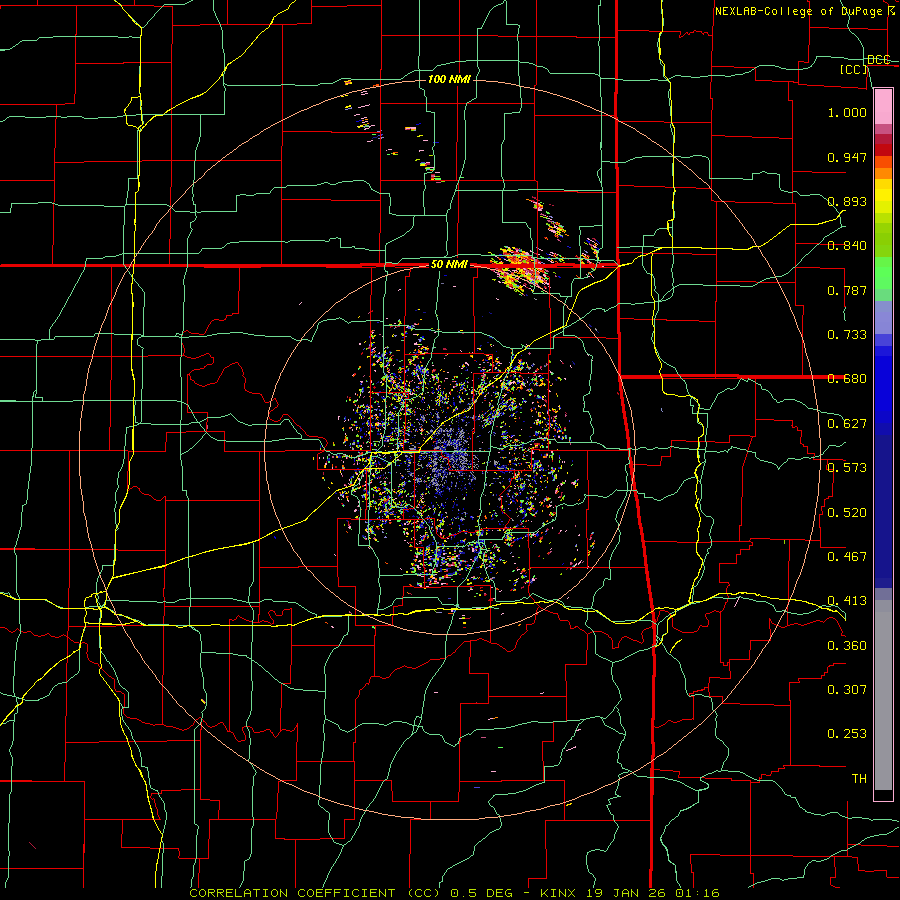Pick the gray segment of the color bar

[x=883, y=695]
